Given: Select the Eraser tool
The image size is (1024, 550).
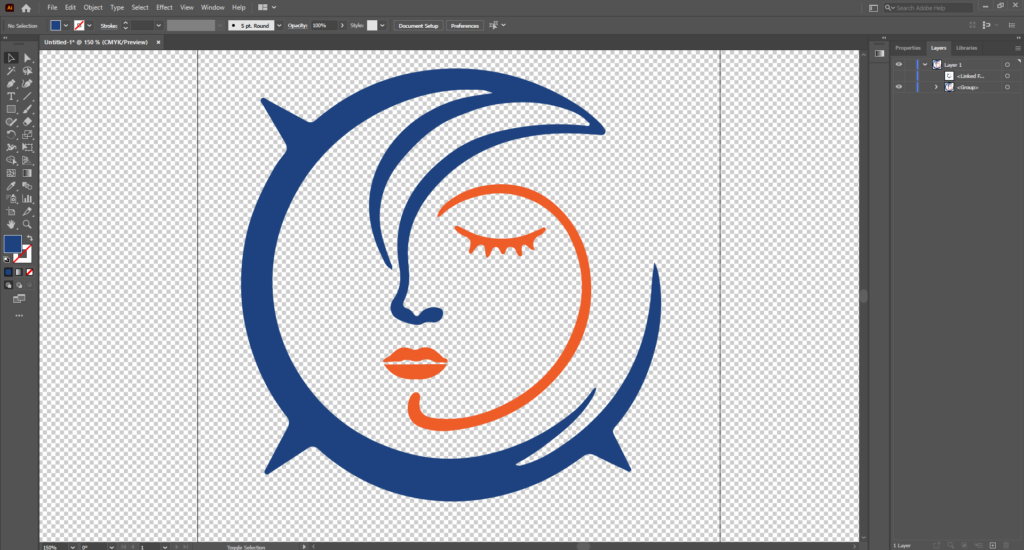Looking at the screenshot, I should tap(27, 122).
